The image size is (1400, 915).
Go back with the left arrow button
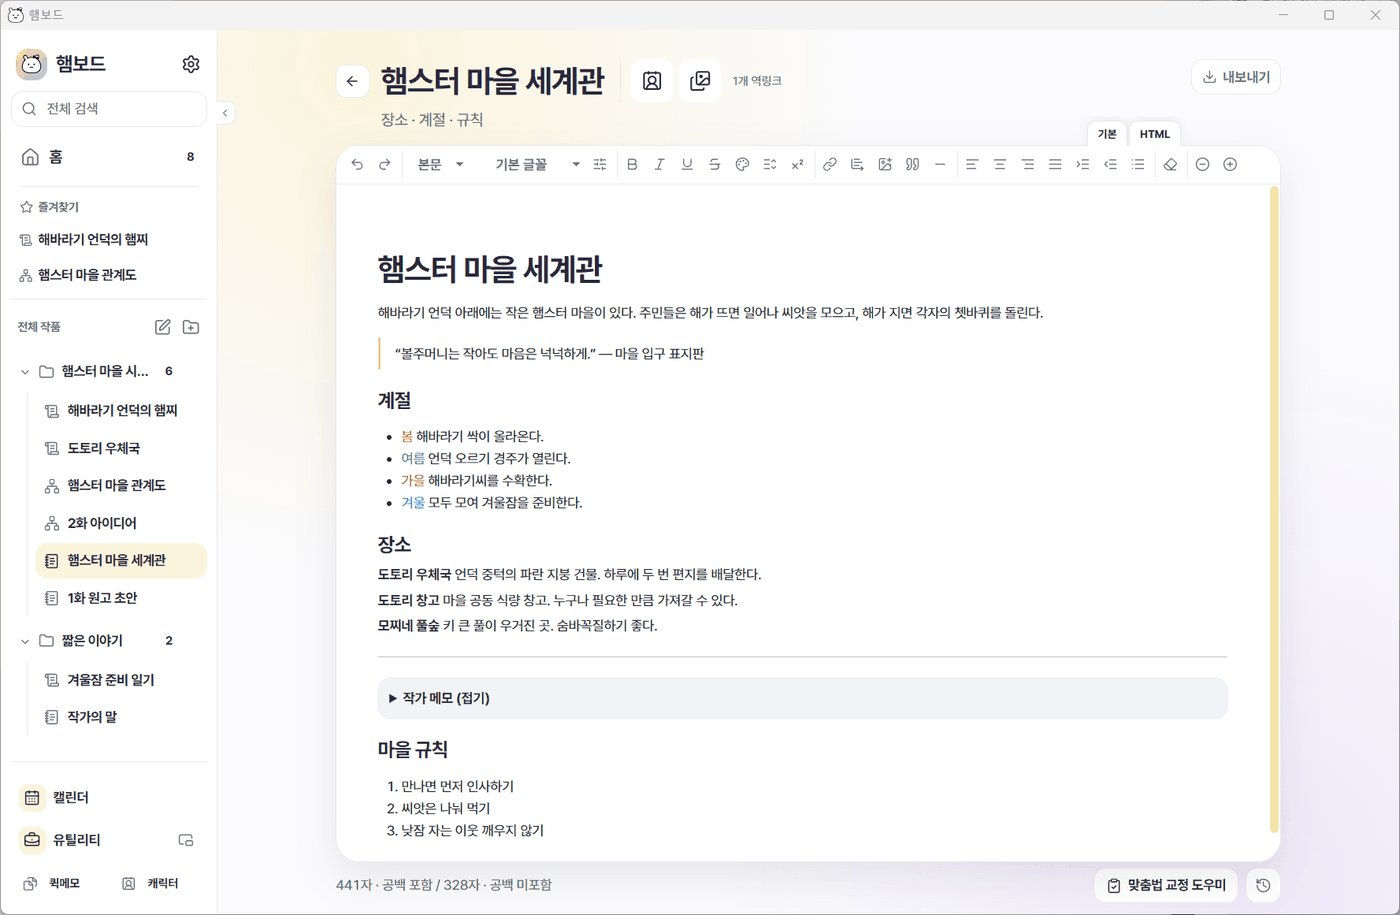click(352, 81)
